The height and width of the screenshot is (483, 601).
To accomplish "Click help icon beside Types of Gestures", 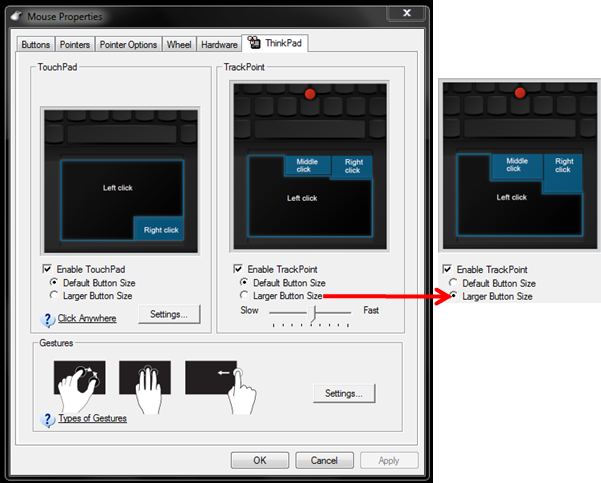I will [48, 419].
